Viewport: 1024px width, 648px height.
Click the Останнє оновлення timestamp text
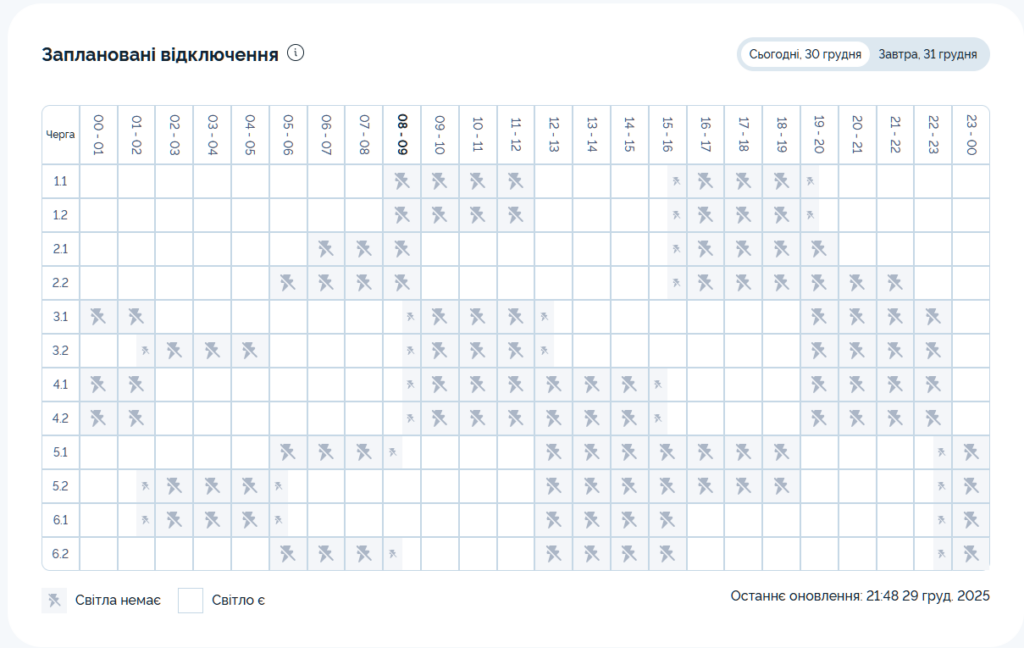tap(860, 595)
